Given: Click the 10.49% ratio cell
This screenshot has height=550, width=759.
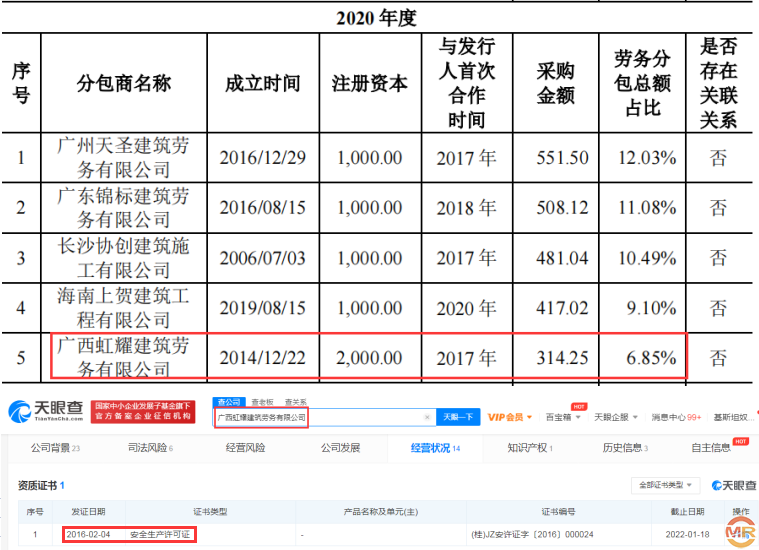Looking at the screenshot, I should click(x=647, y=258).
